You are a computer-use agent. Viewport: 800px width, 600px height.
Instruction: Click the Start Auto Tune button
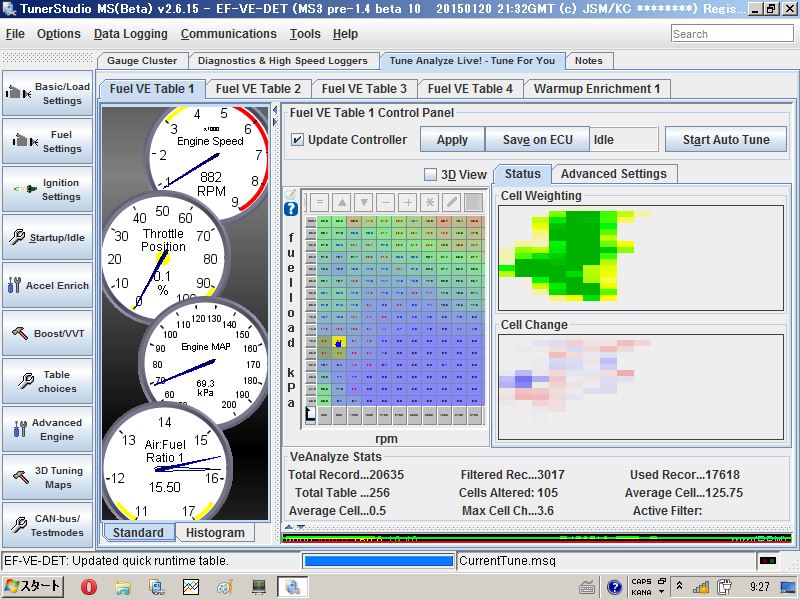click(726, 139)
